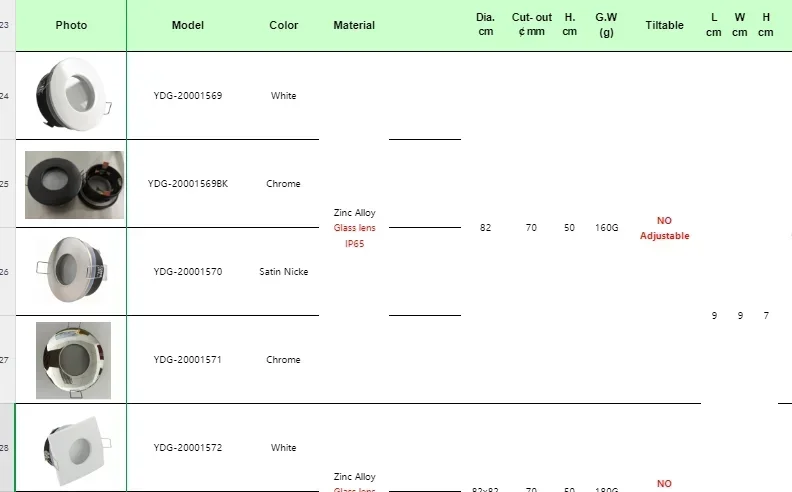Select the 160G weight cell
The width and height of the screenshot is (792, 492).
pyautogui.click(x=606, y=227)
